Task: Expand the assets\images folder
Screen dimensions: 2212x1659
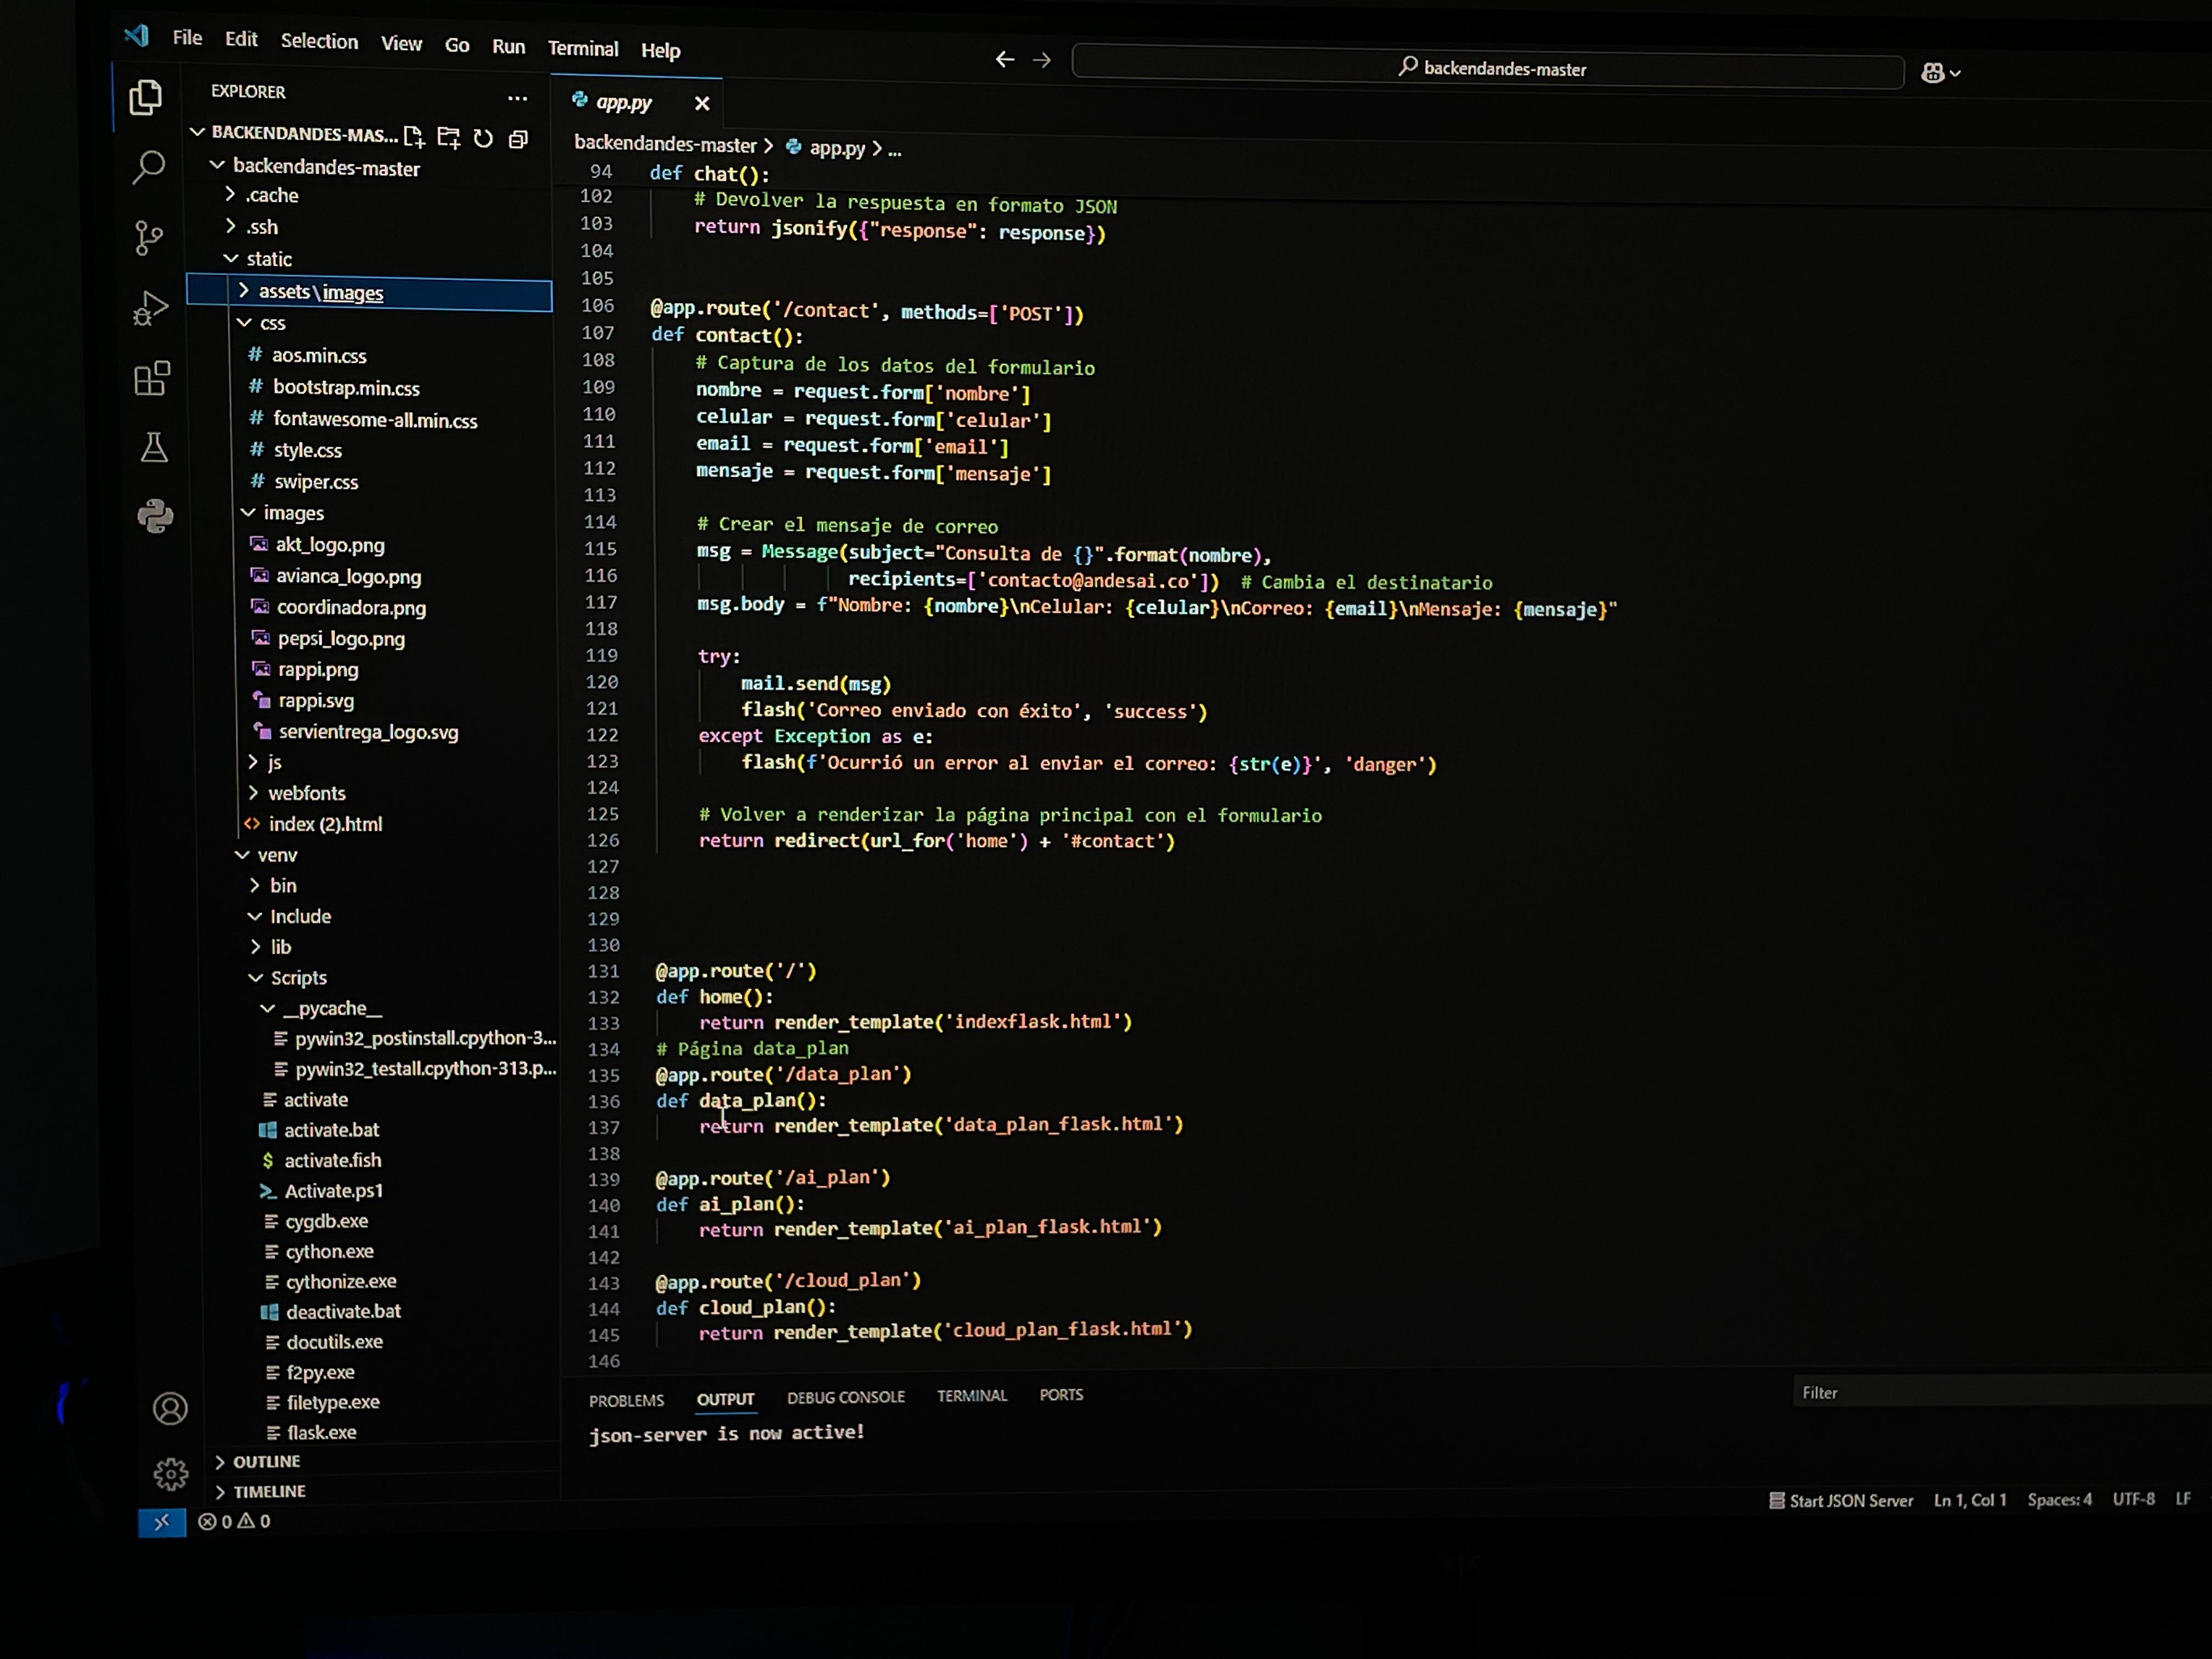Action: 370,292
